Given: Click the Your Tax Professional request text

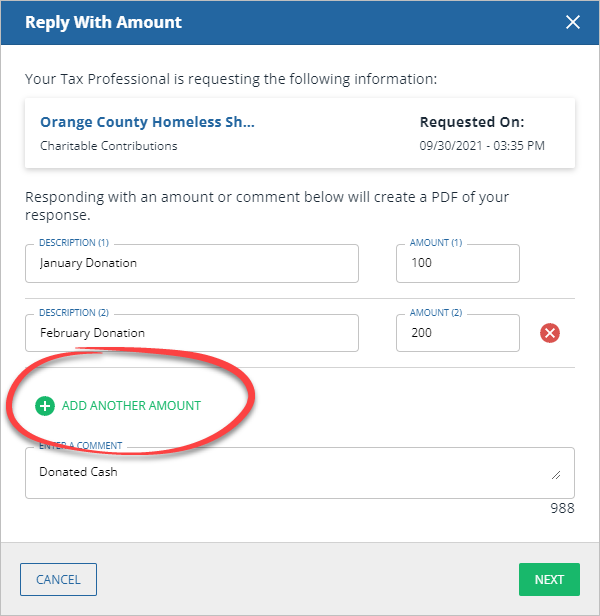Looking at the screenshot, I should [x=231, y=78].
